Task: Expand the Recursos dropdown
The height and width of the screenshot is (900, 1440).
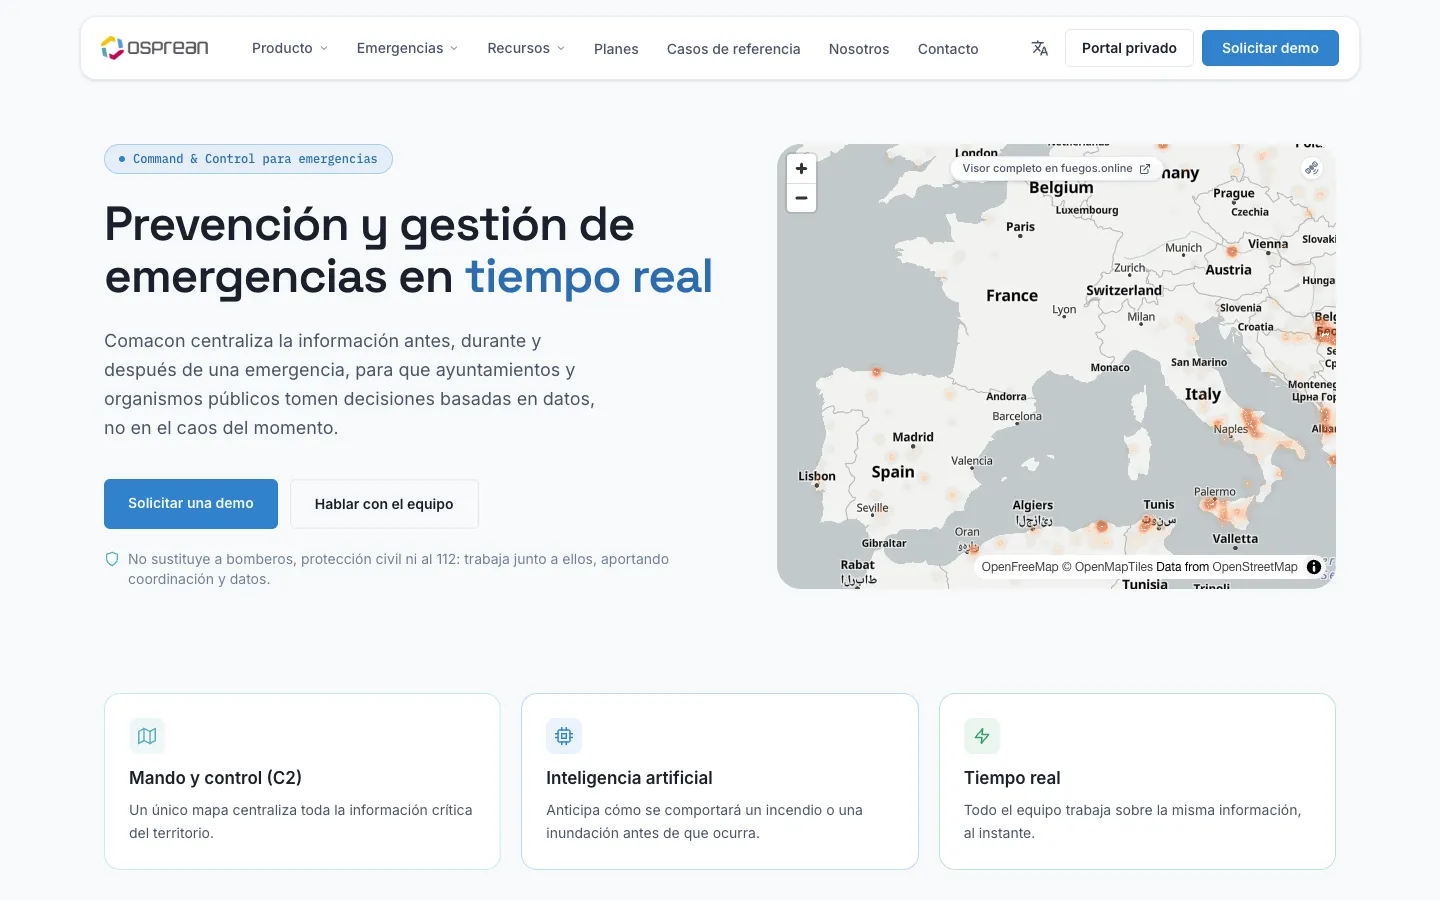Action: tap(526, 48)
